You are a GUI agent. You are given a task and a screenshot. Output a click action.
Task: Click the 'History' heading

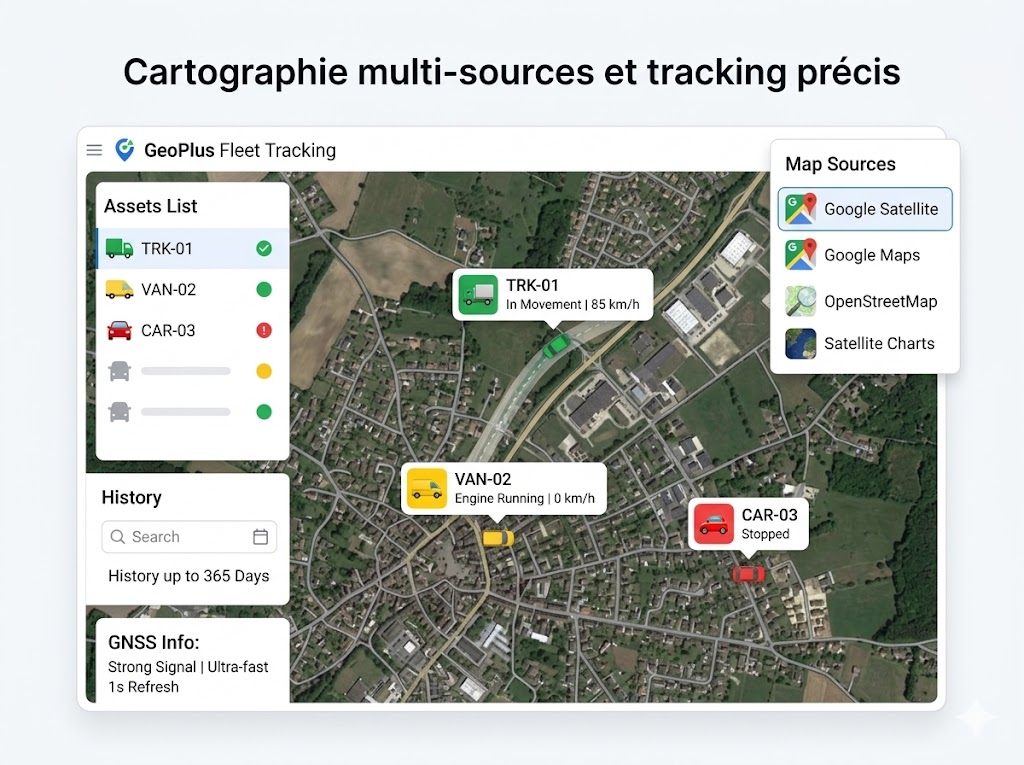coord(131,498)
